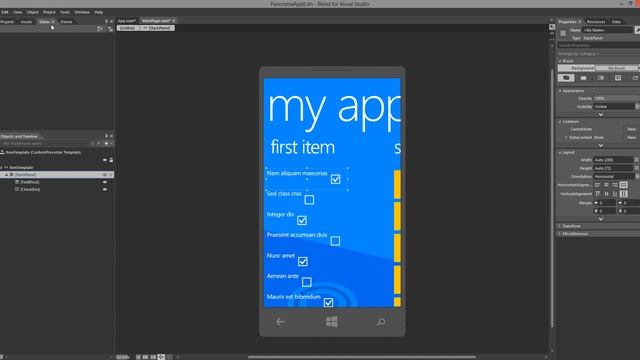640x360 pixels.
Task: Click the Windows logo button on phone
Action: coord(332,322)
